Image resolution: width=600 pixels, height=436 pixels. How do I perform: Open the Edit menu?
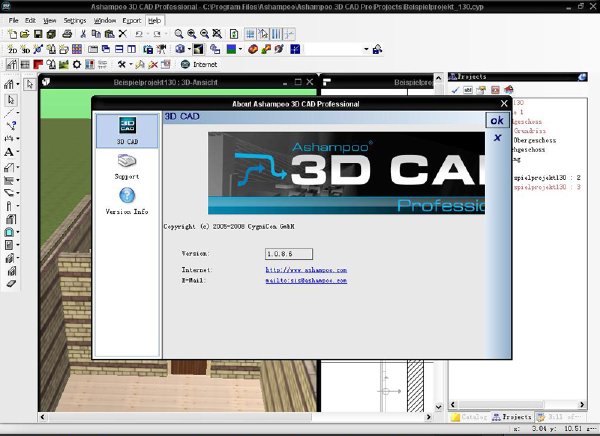point(30,20)
